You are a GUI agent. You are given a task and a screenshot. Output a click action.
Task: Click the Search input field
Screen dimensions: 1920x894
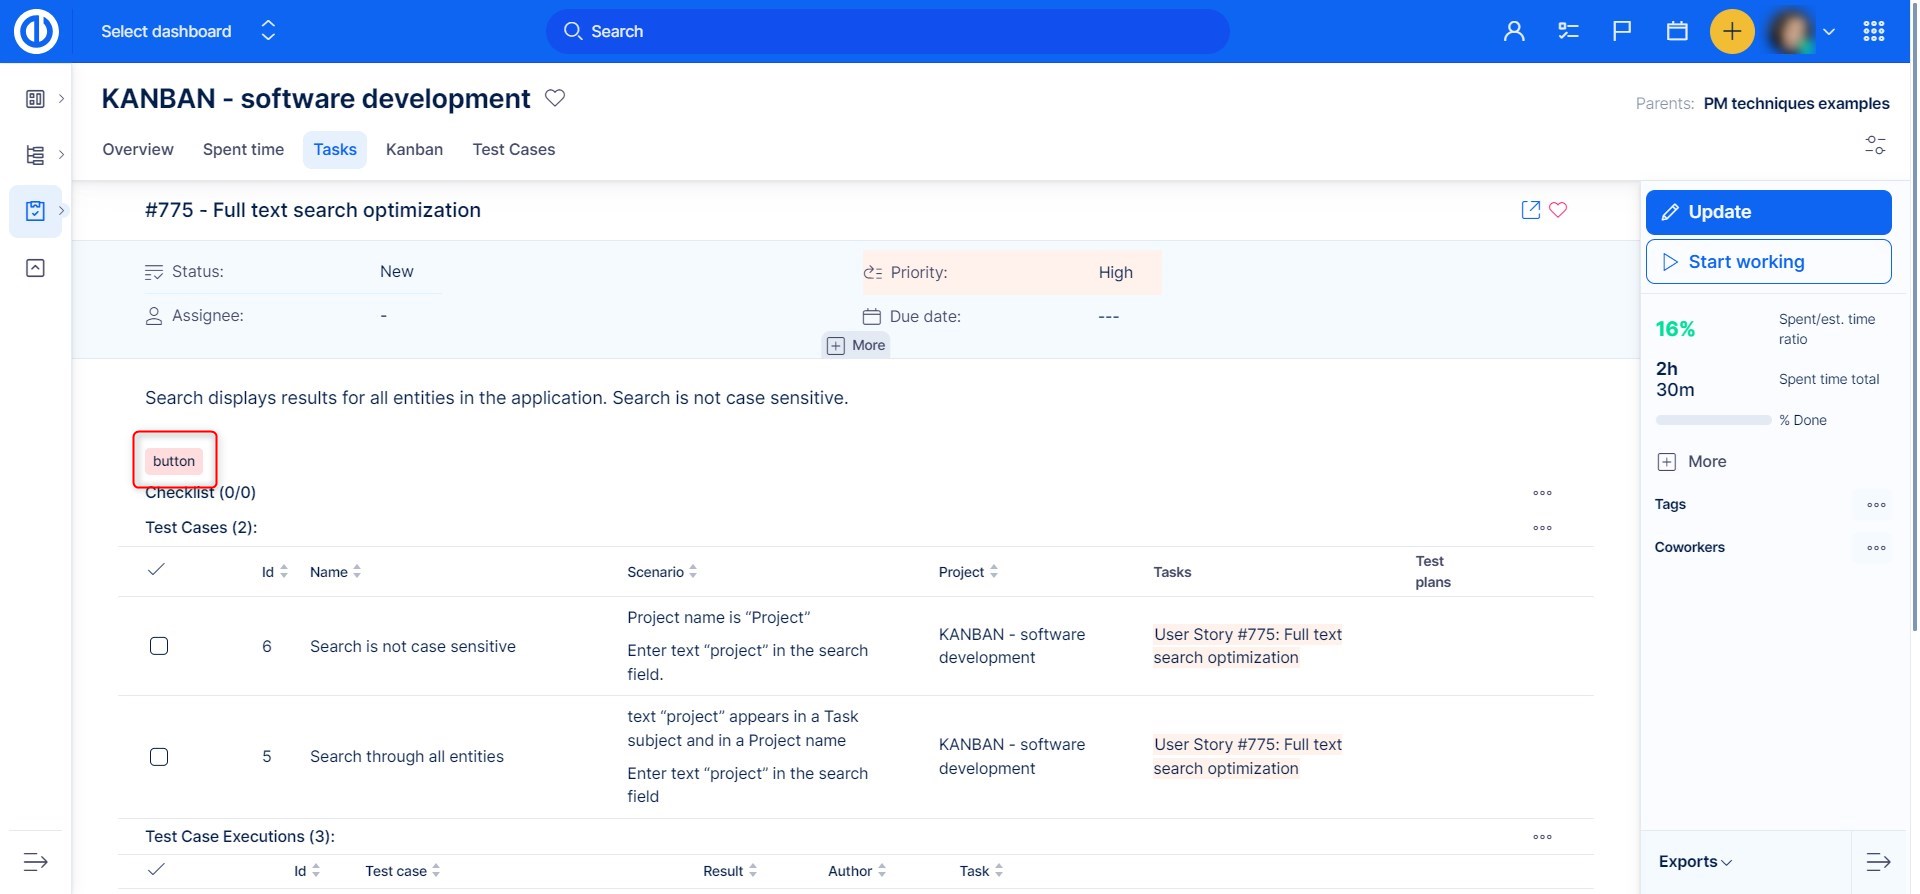pos(887,31)
